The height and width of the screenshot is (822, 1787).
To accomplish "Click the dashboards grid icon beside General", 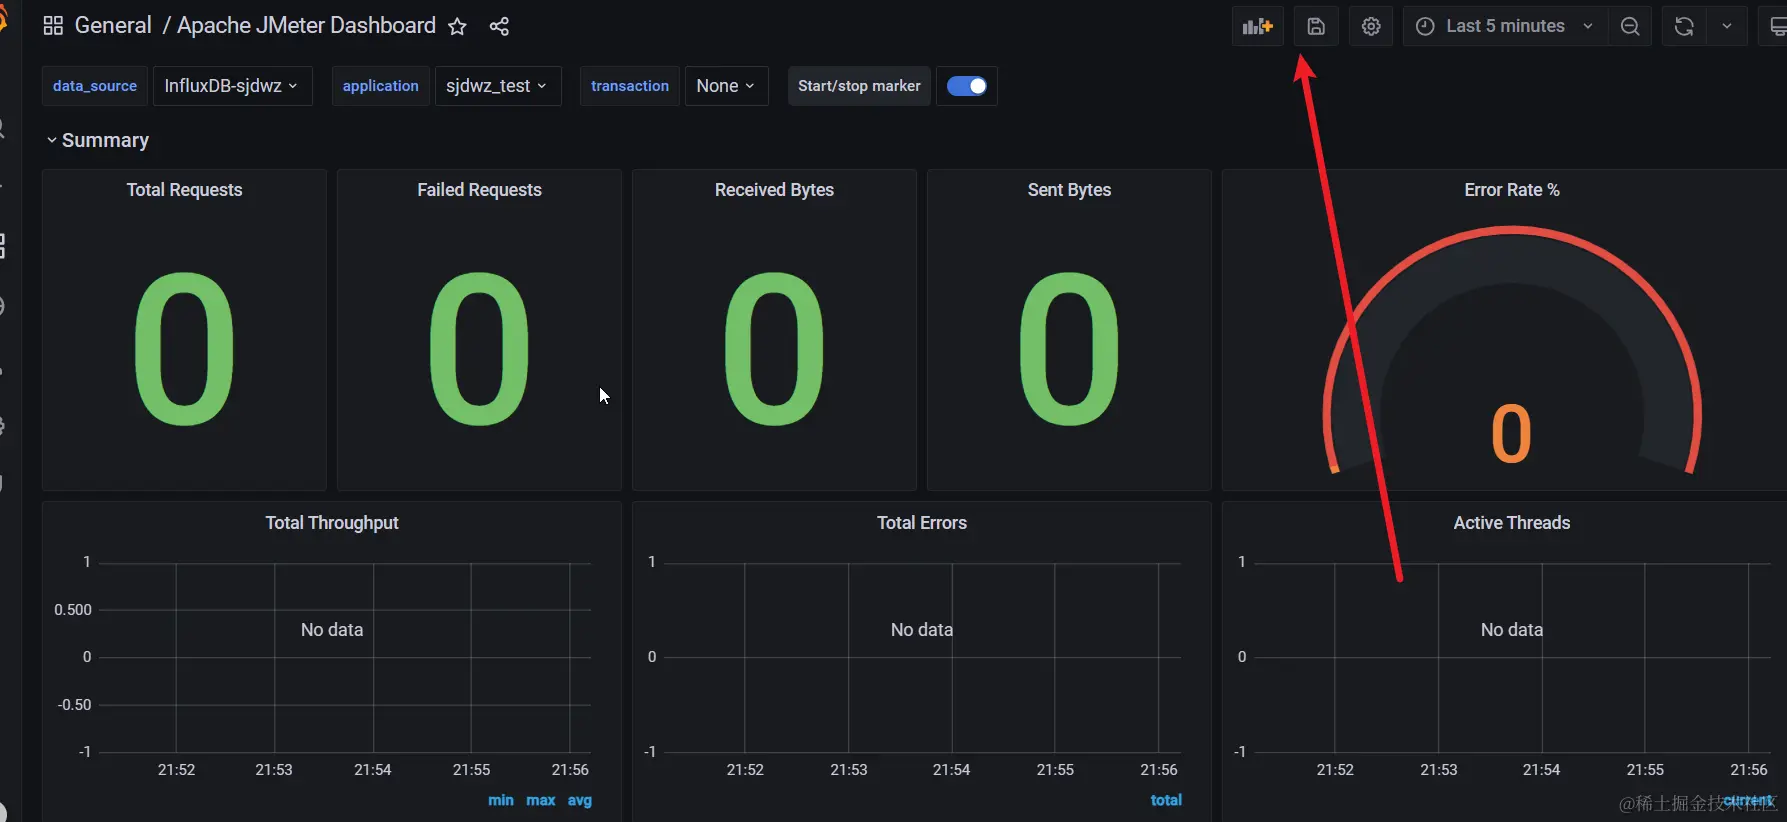I will [x=53, y=26].
